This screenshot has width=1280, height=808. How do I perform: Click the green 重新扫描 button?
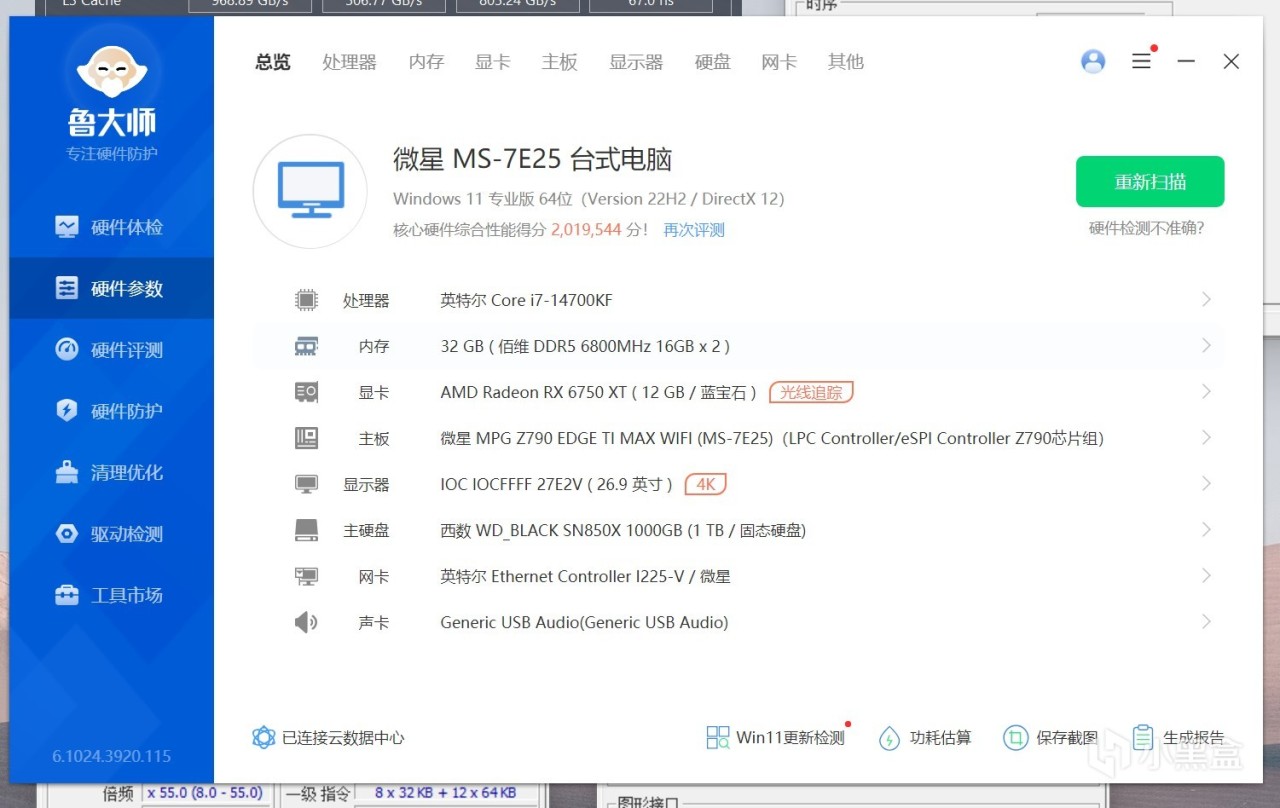(1150, 182)
